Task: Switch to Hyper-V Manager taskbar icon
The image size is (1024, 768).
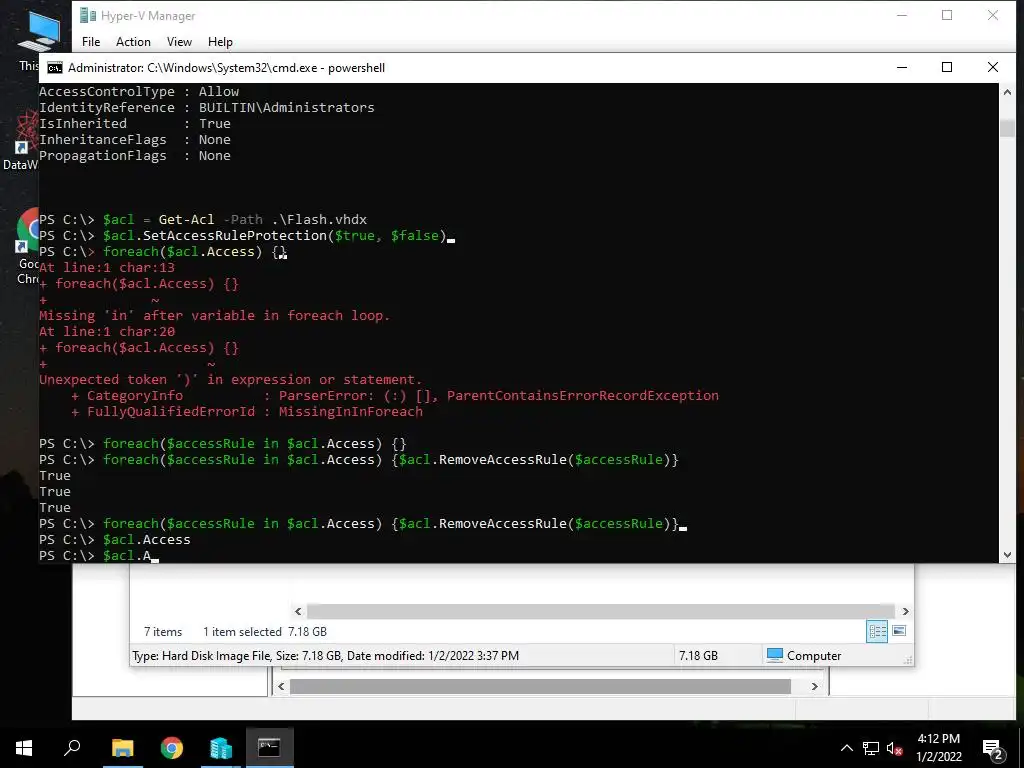Action: click(x=221, y=748)
